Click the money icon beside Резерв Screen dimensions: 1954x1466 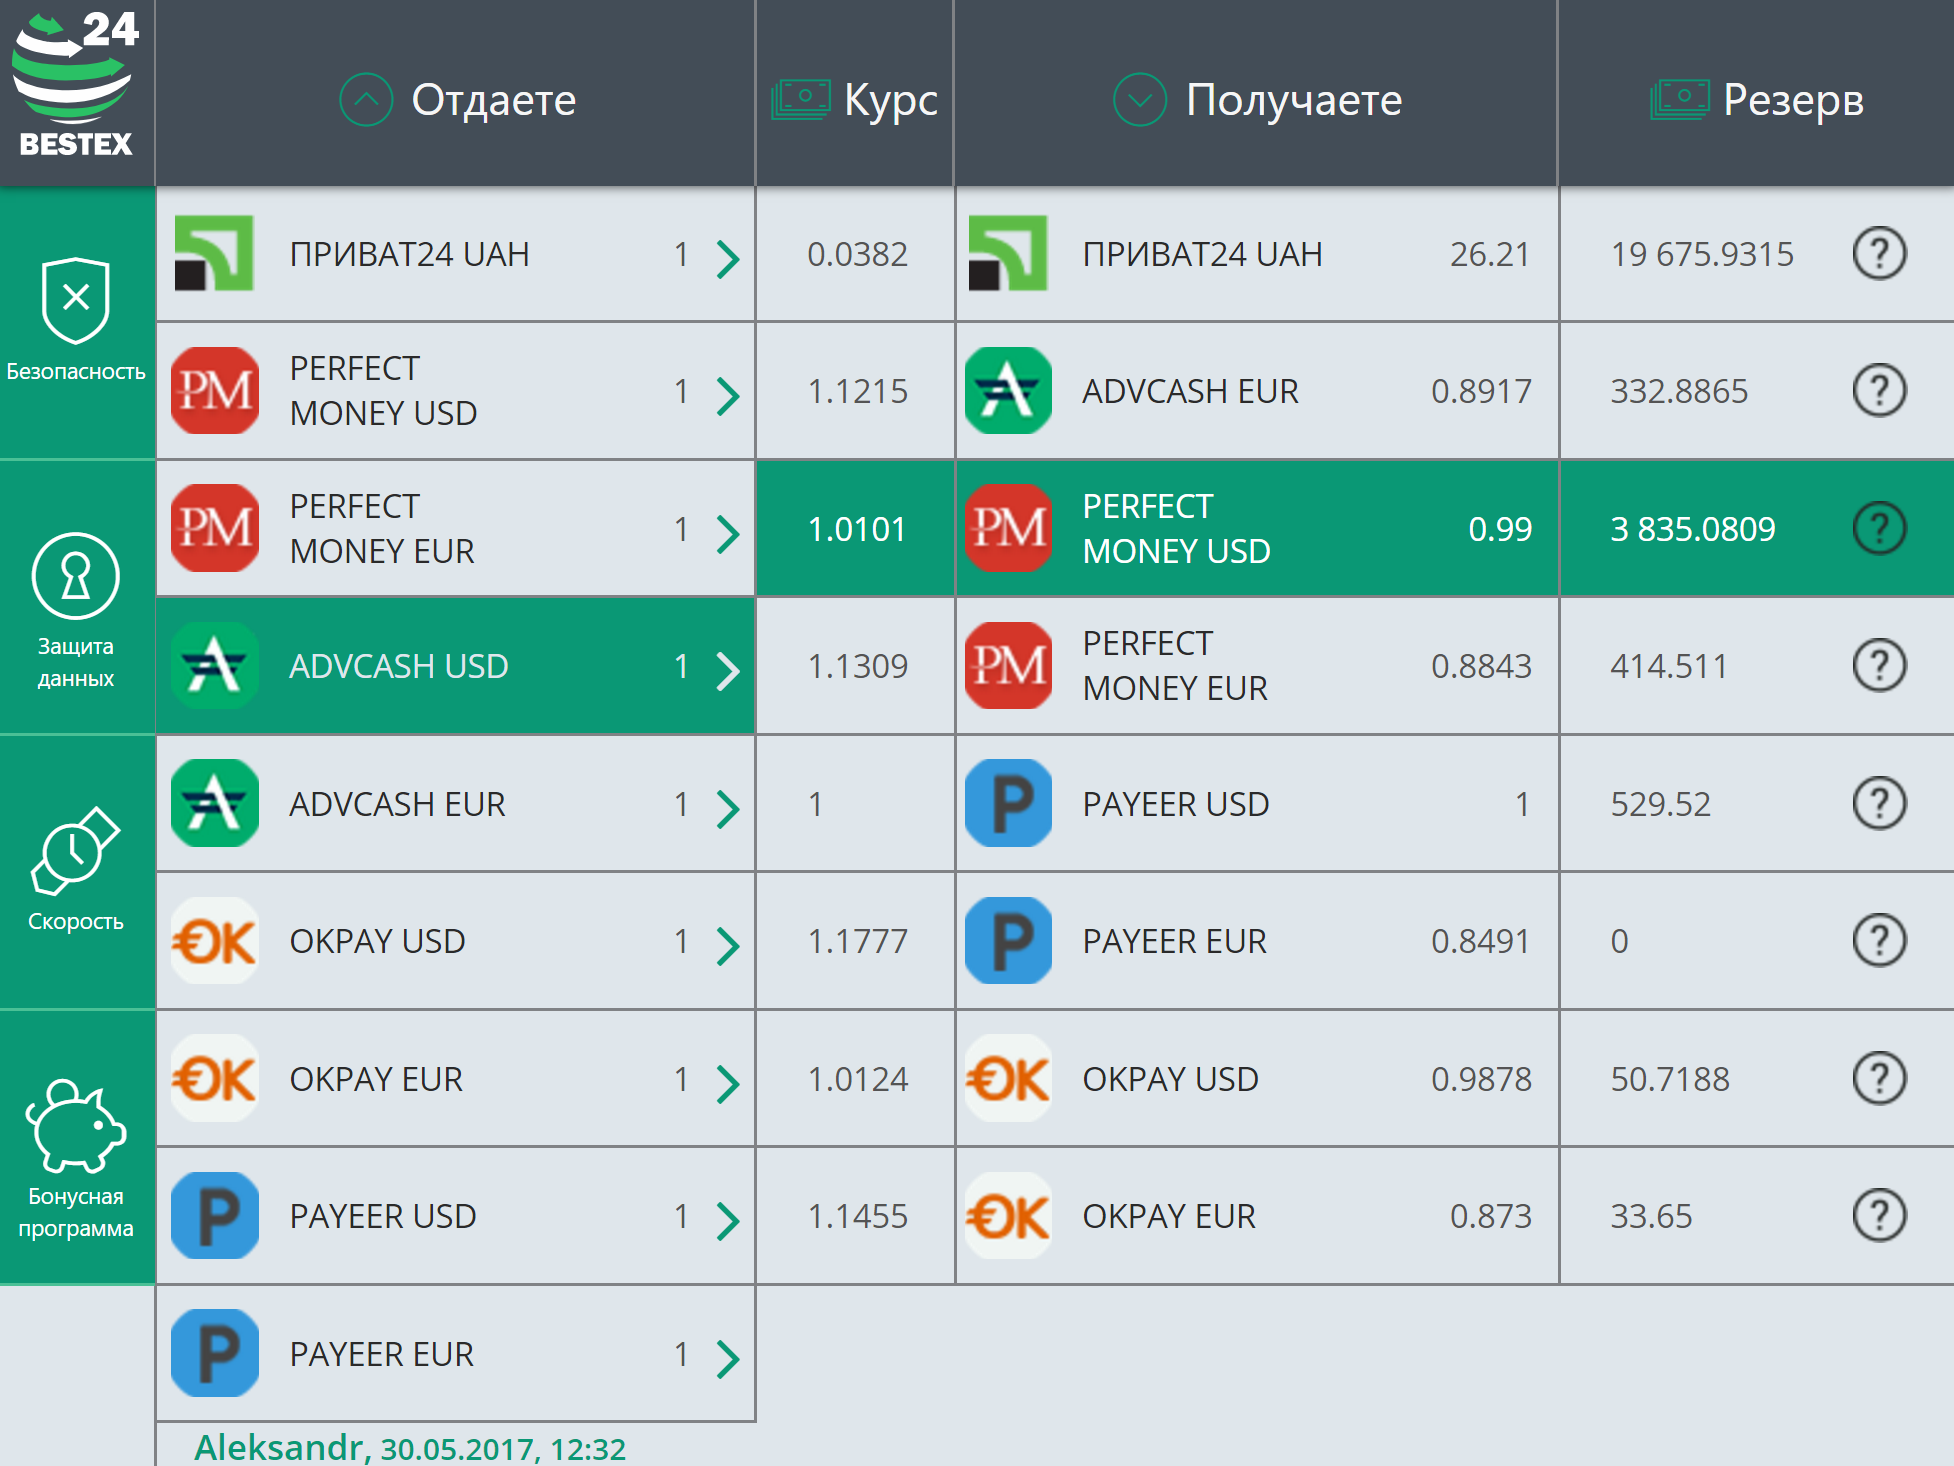(x=1680, y=100)
